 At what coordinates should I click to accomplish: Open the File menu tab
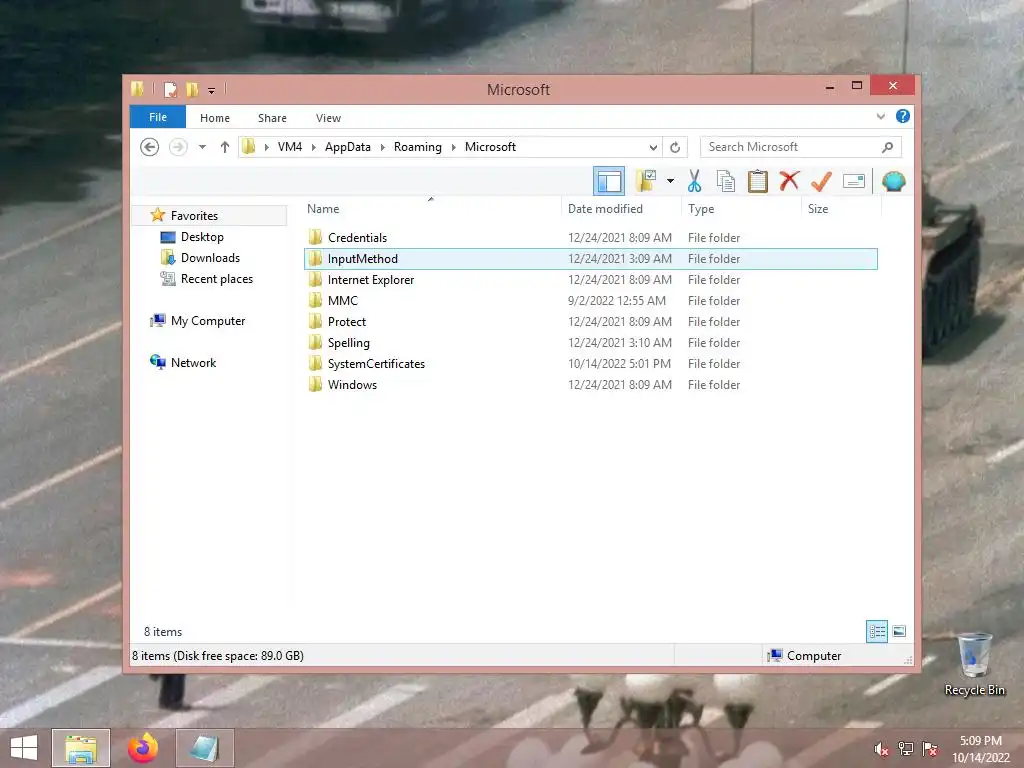[158, 117]
